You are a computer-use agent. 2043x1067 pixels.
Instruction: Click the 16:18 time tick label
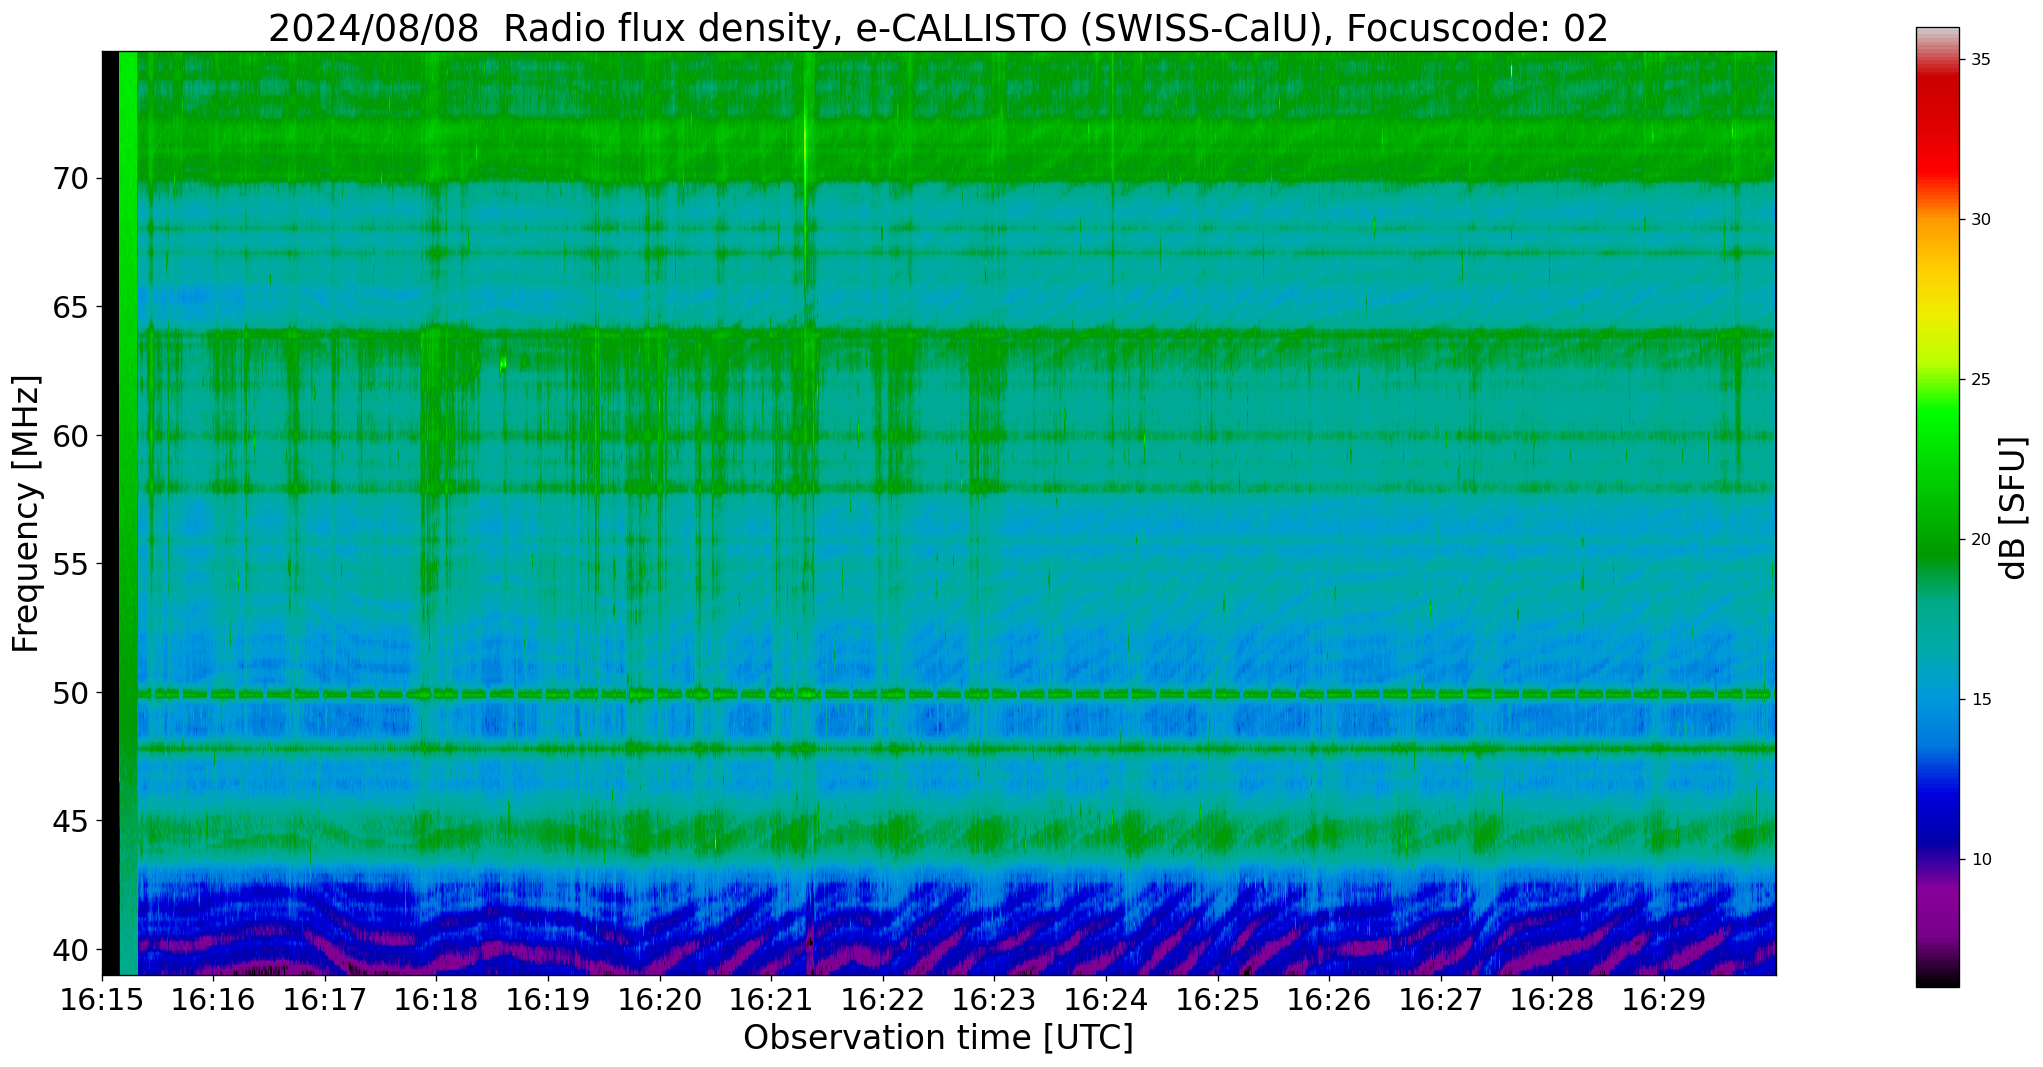coord(436,1000)
